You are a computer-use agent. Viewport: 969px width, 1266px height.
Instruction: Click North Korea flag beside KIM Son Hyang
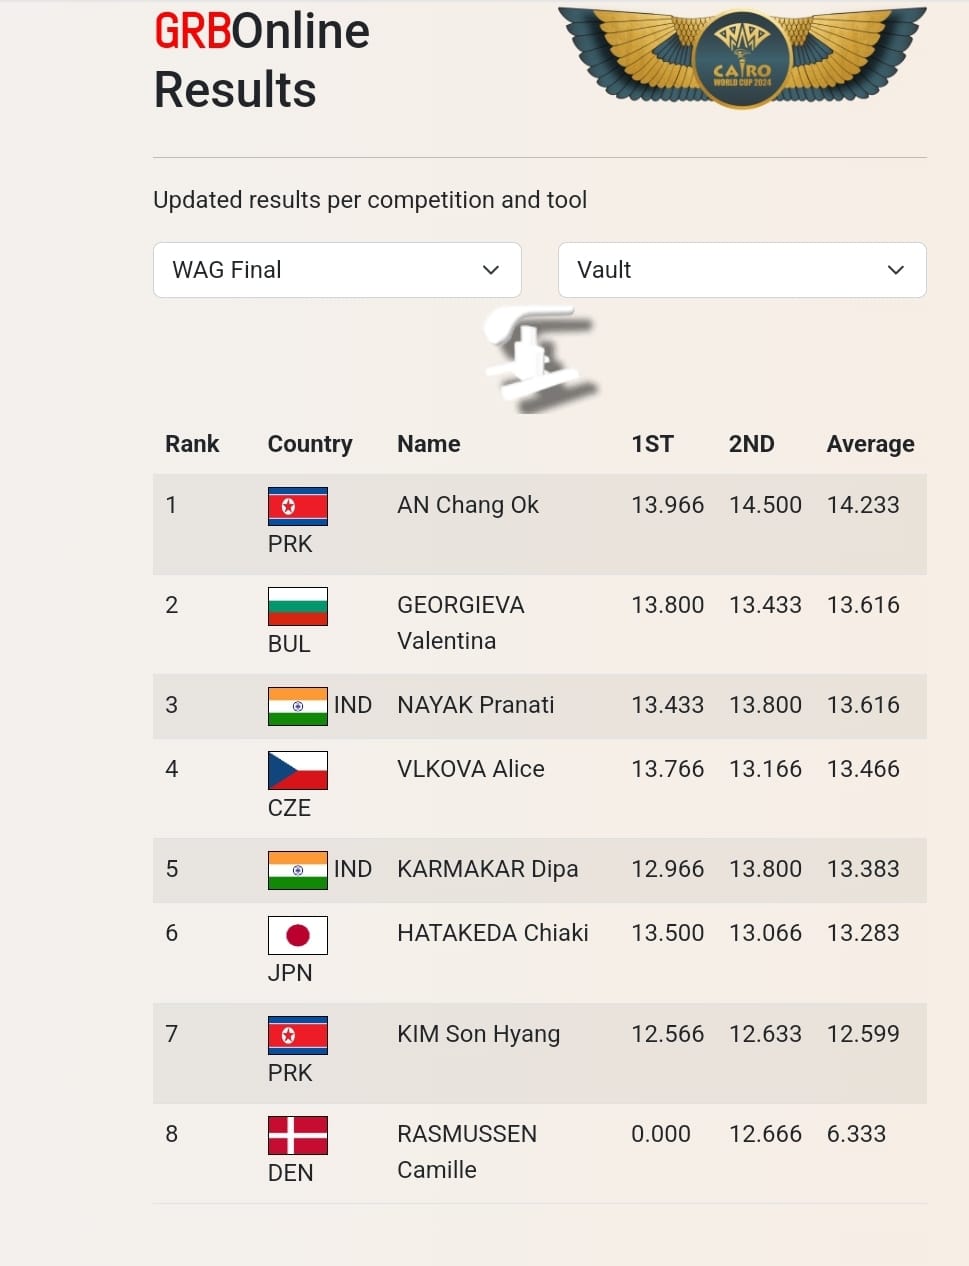[298, 1035]
